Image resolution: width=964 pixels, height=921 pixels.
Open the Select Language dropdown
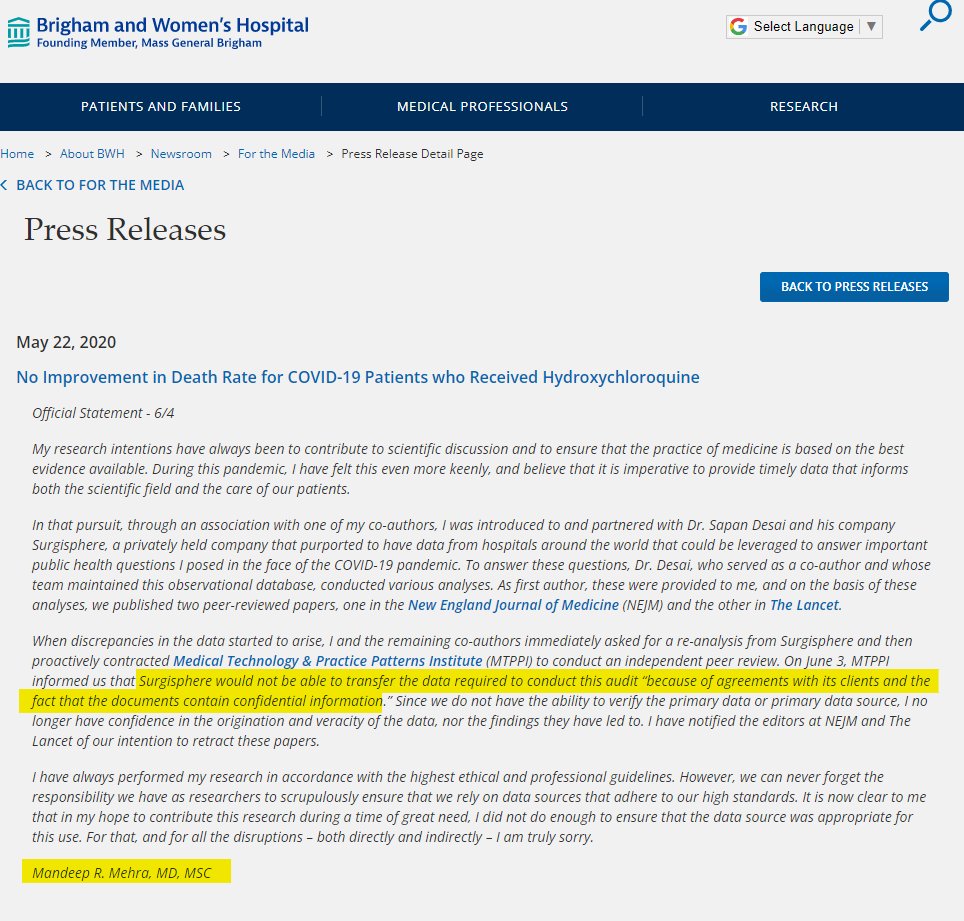click(x=803, y=27)
